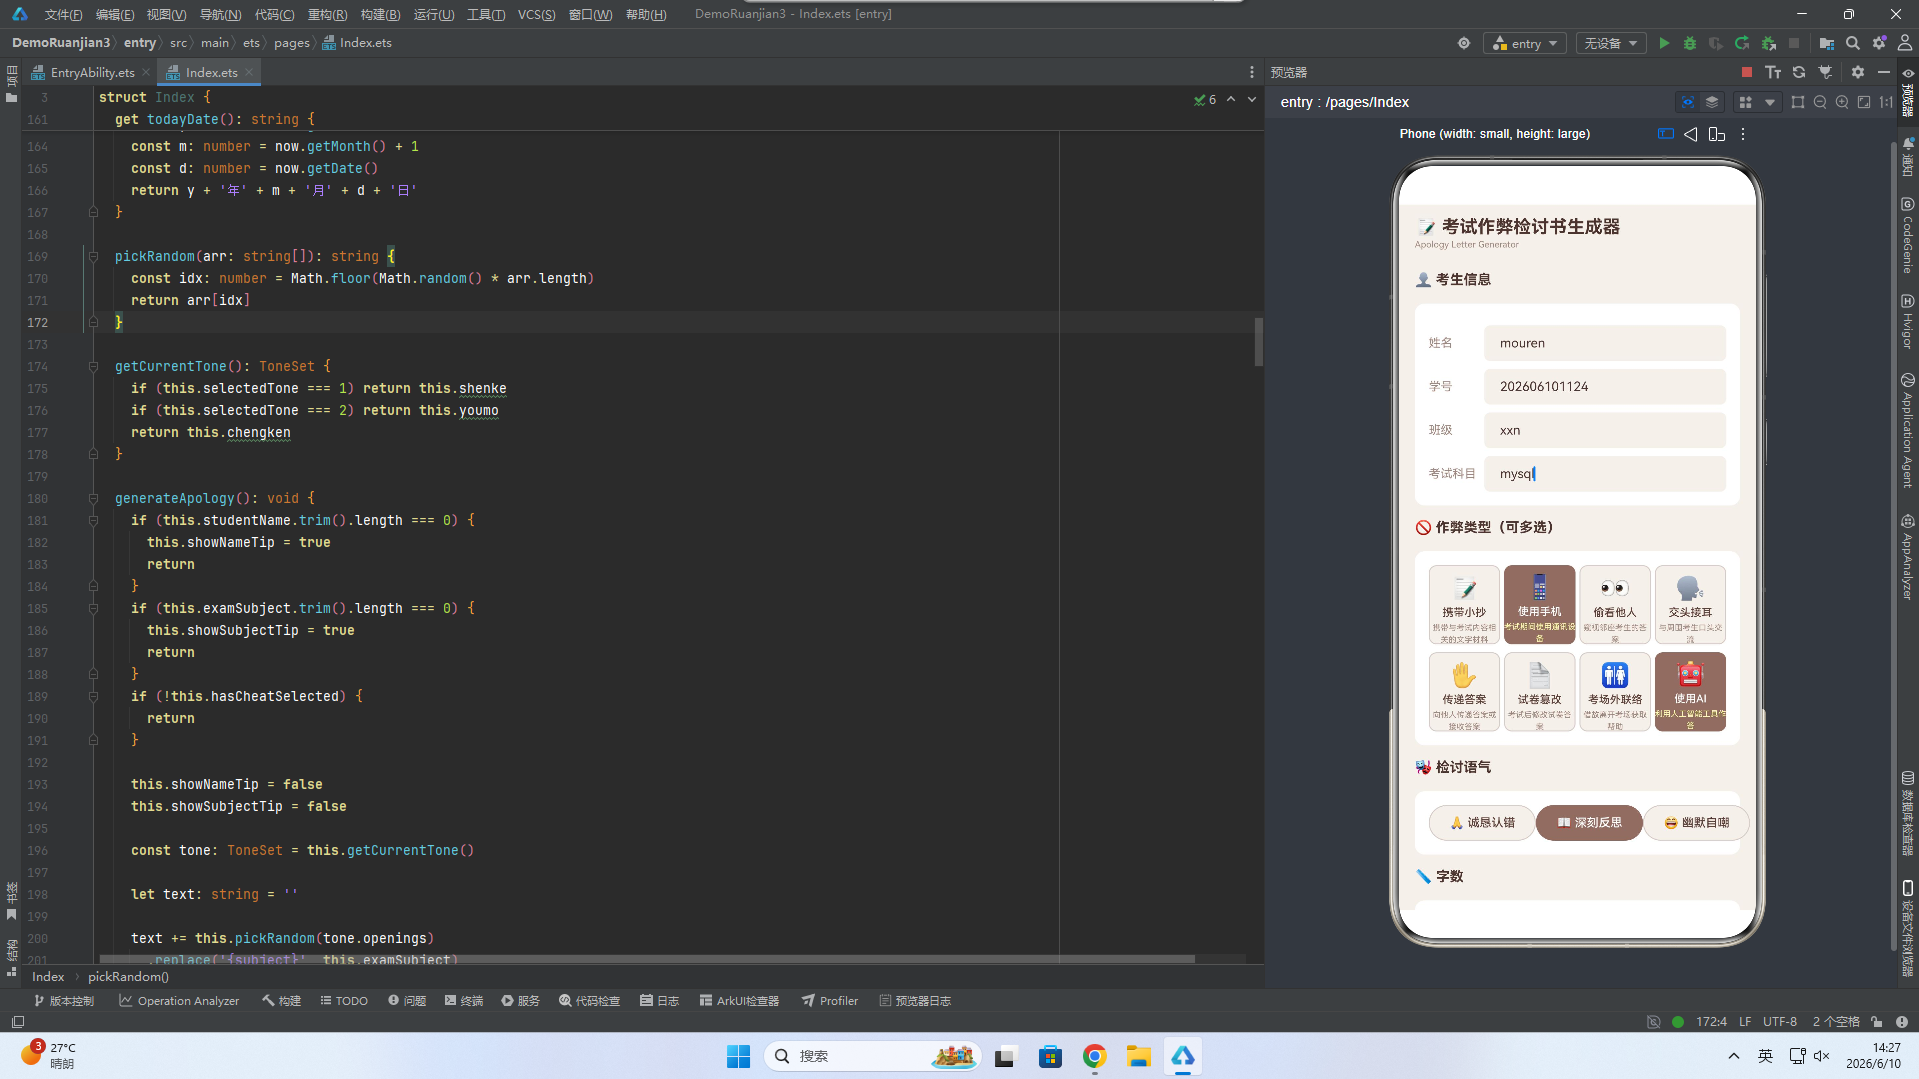Click the fit-to-screen icon in previewer
This screenshot has width=1919, height=1079.
[x=1864, y=102]
